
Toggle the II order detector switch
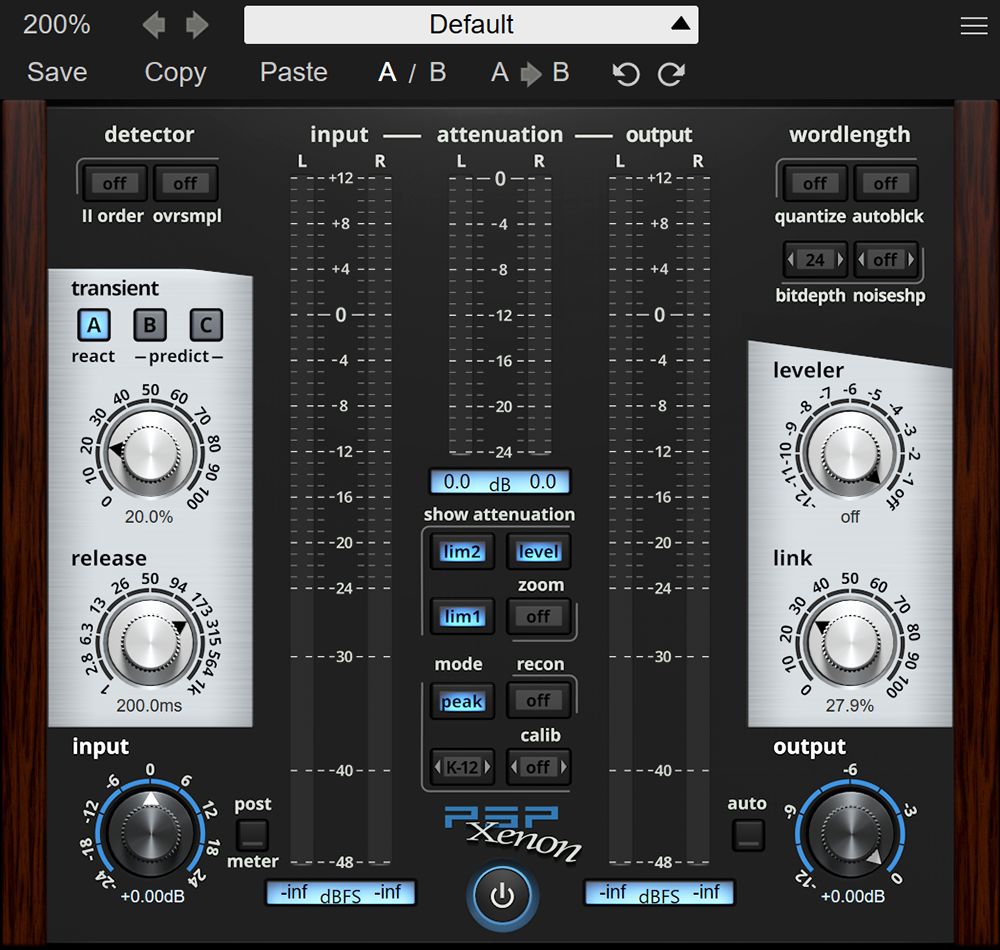[x=114, y=184]
